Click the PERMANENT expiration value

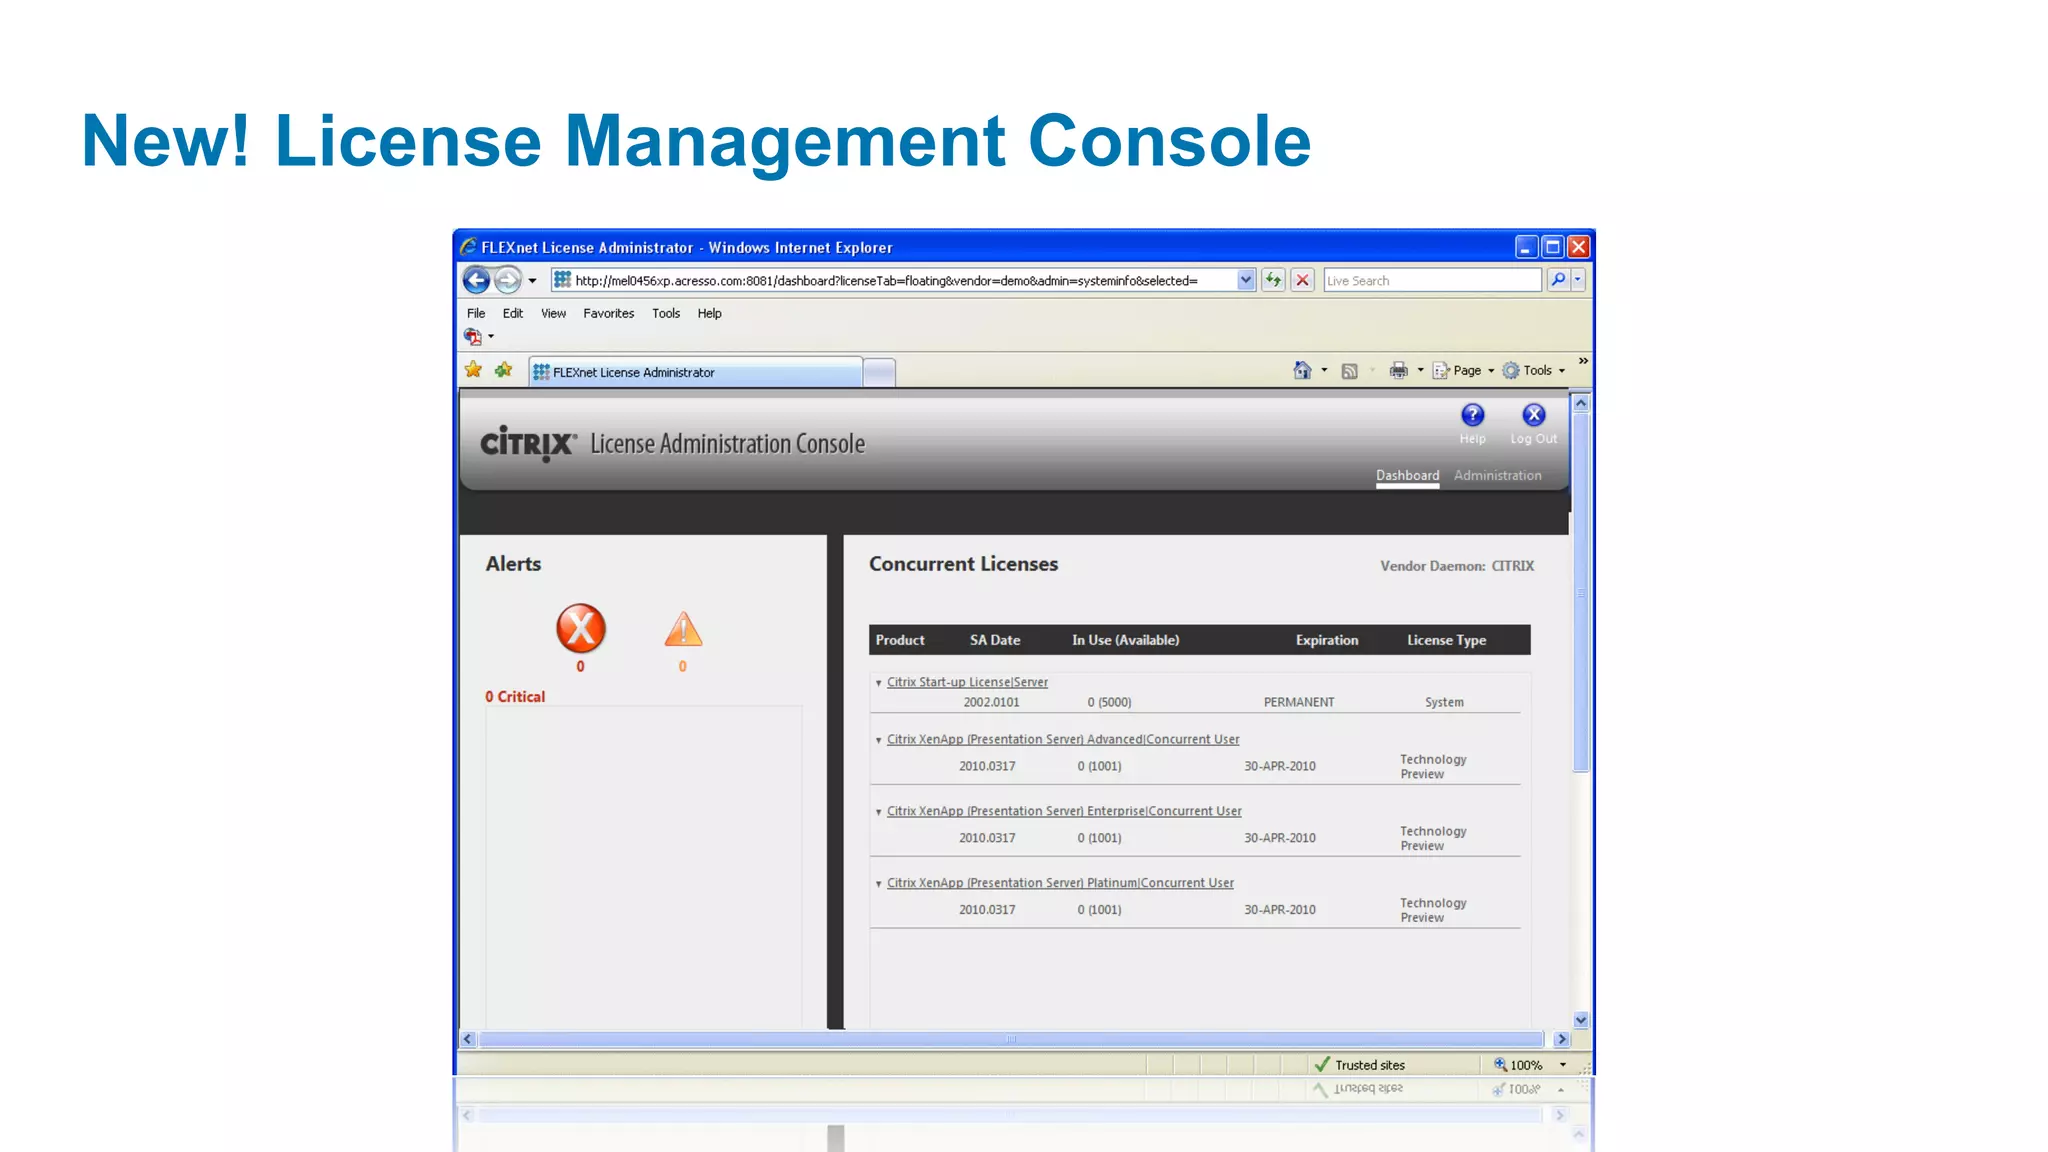(1299, 702)
